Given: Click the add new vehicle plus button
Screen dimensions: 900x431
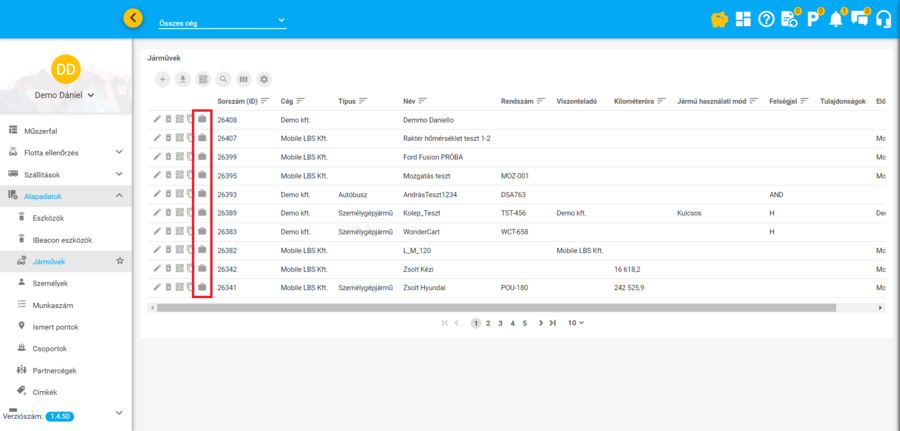Looking at the screenshot, I should point(163,79).
